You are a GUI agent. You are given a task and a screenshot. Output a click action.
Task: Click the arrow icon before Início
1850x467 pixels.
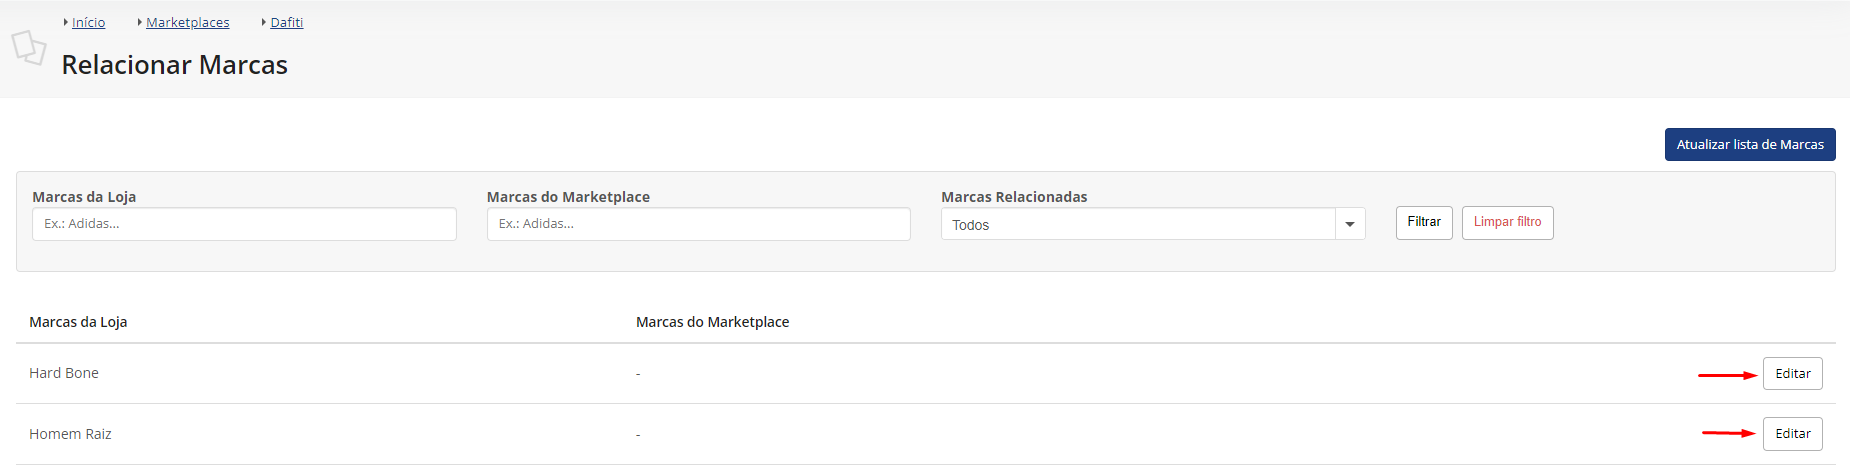66,22
